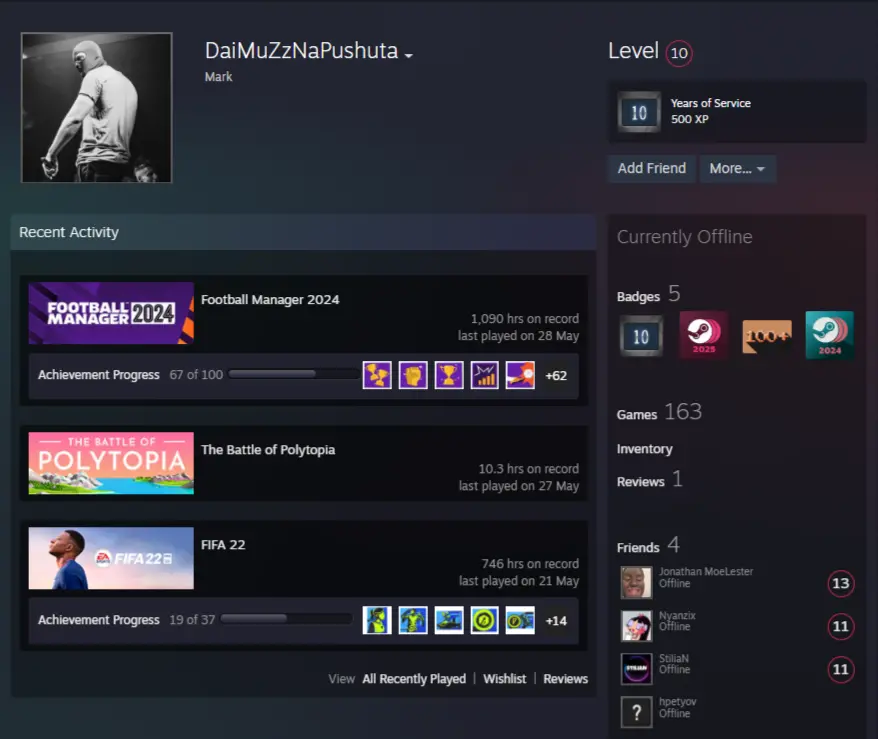The height and width of the screenshot is (739, 878).
Task: Open the More... dropdown menu
Action: [737, 169]
